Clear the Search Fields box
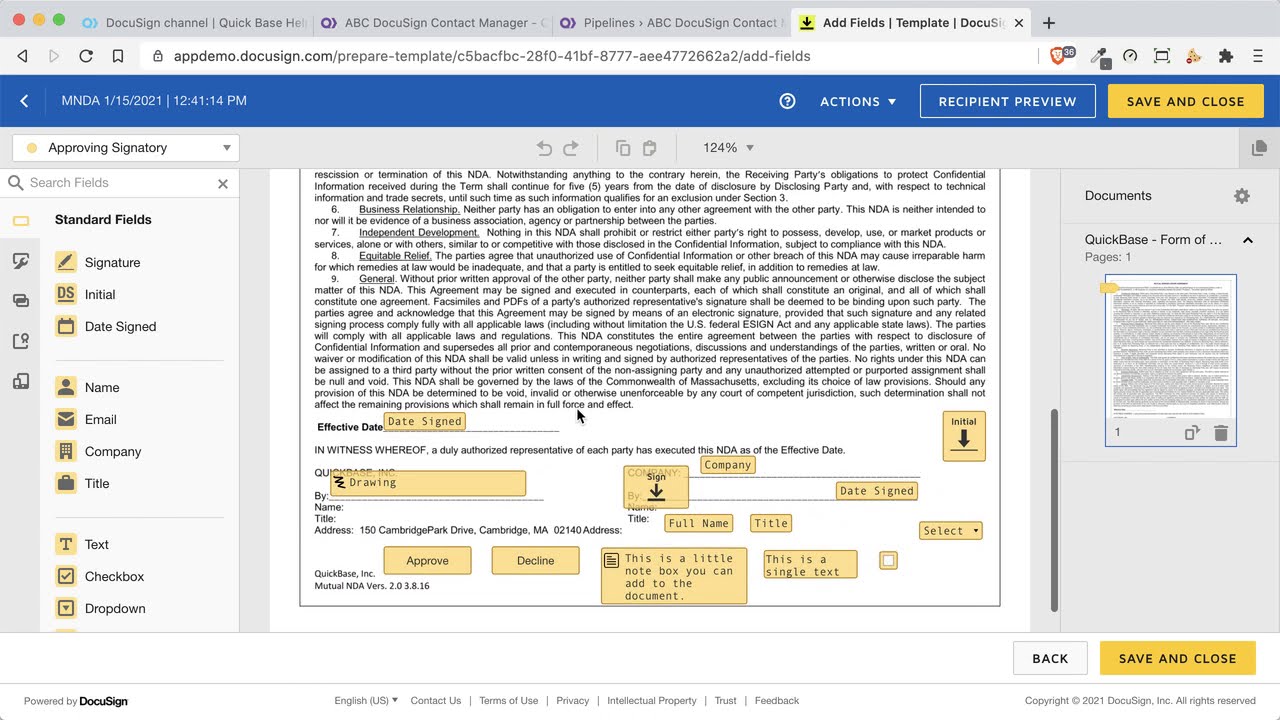 (223, 184)
